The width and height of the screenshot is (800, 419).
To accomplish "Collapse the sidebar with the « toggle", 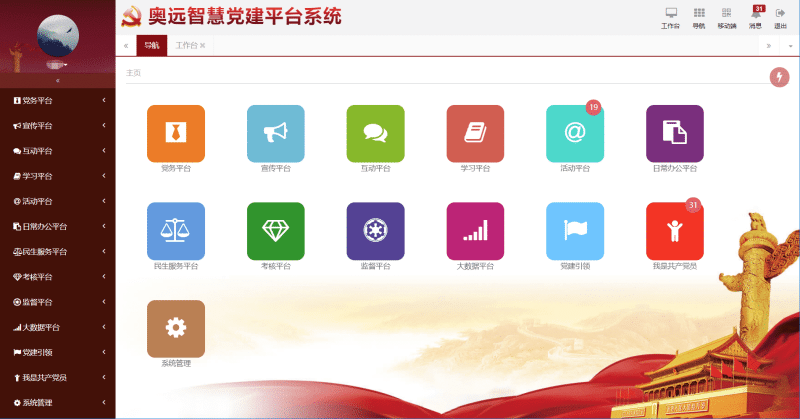I will click(x=58, y=81).
